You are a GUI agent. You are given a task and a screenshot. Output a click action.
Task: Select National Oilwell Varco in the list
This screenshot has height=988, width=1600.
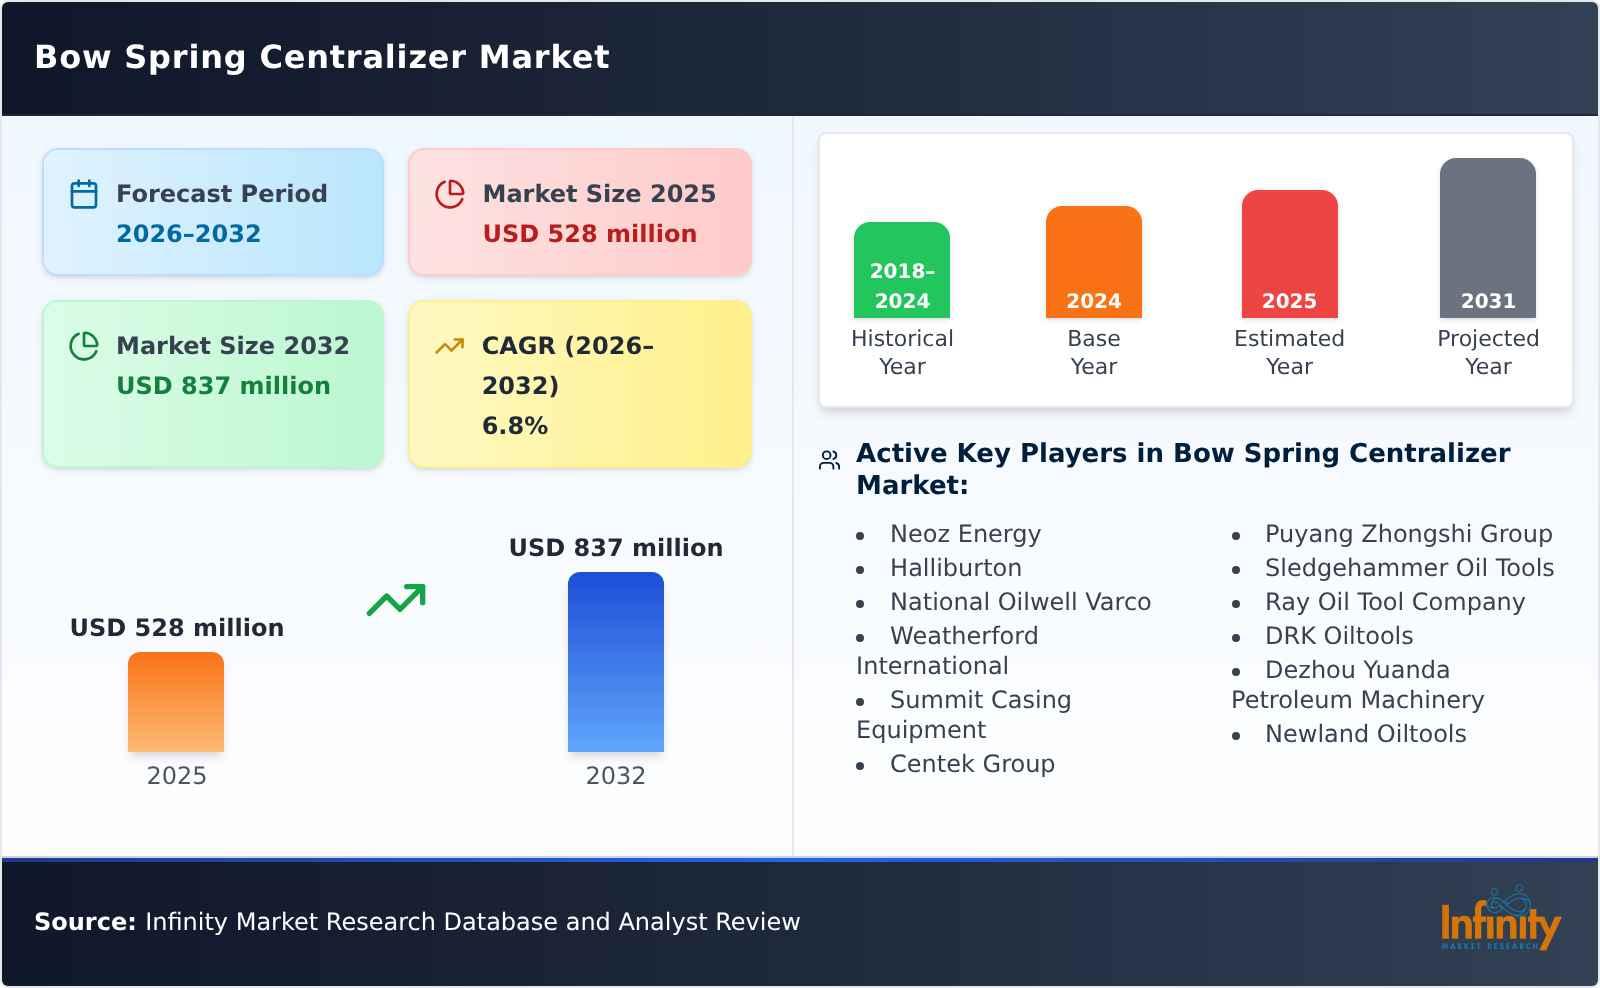click(x=1020, y=602)
